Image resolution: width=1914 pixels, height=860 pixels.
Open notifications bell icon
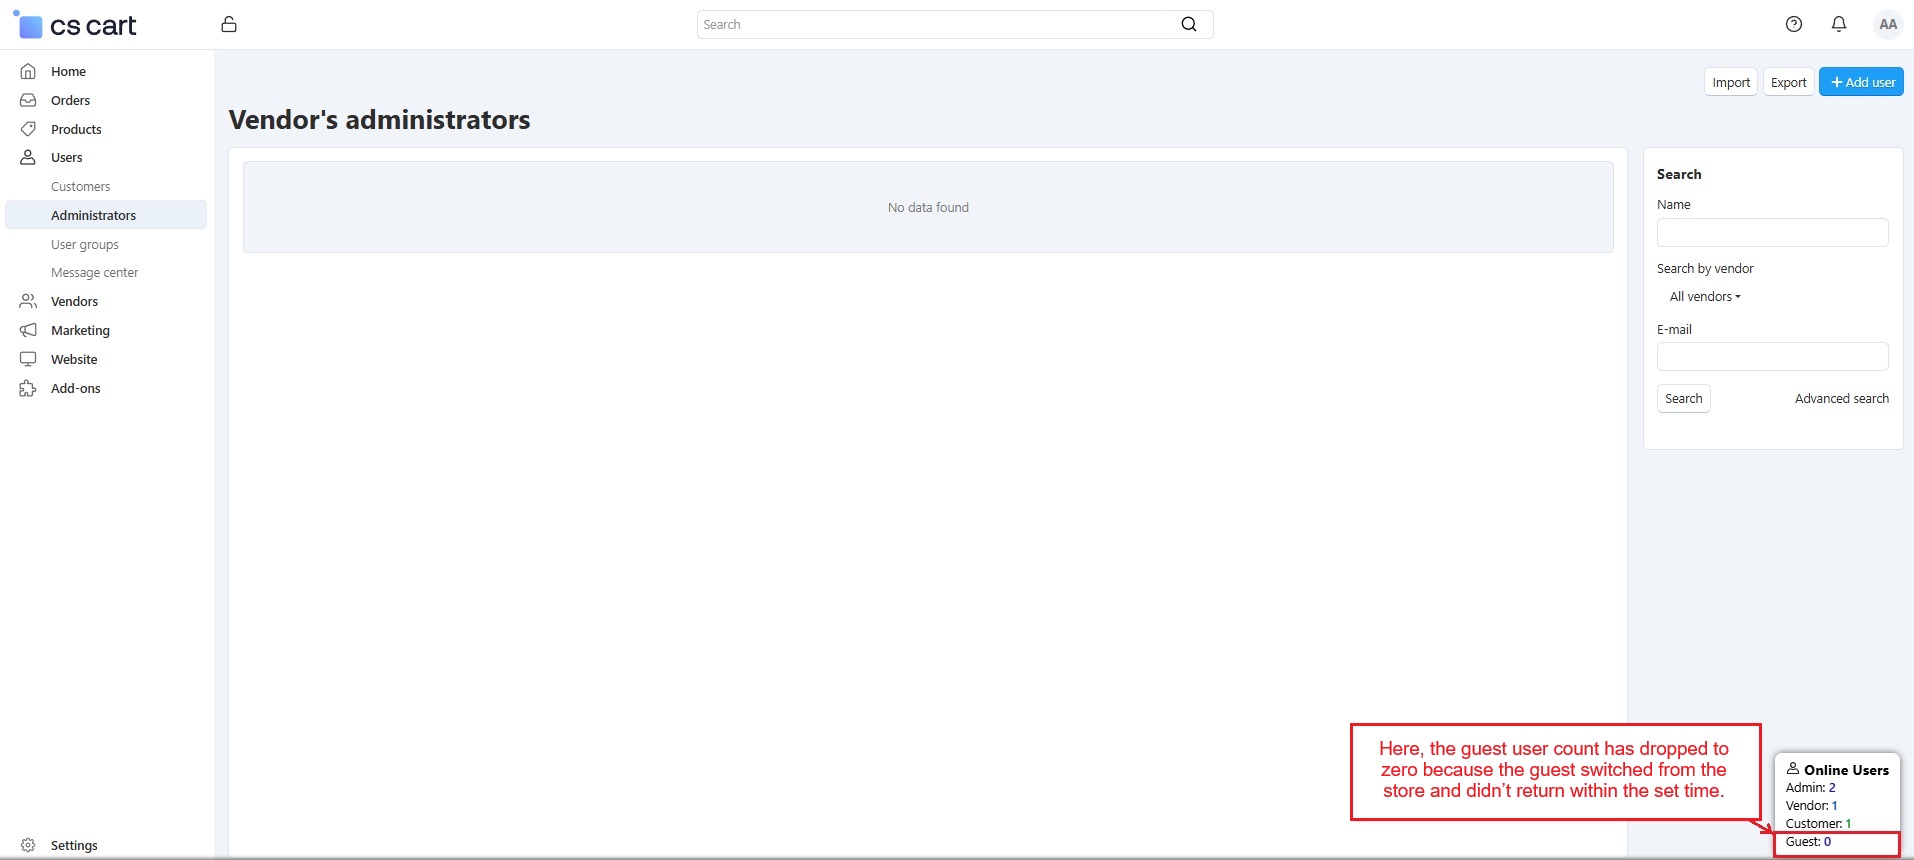pos(1838,24)
